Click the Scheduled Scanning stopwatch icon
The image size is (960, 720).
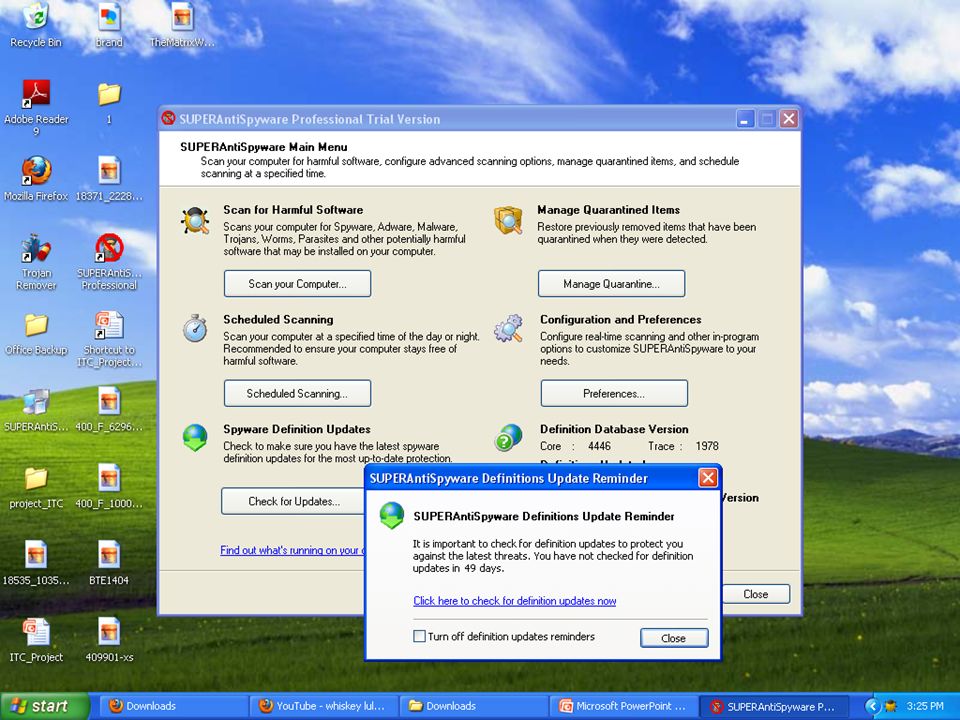(195, 328)
